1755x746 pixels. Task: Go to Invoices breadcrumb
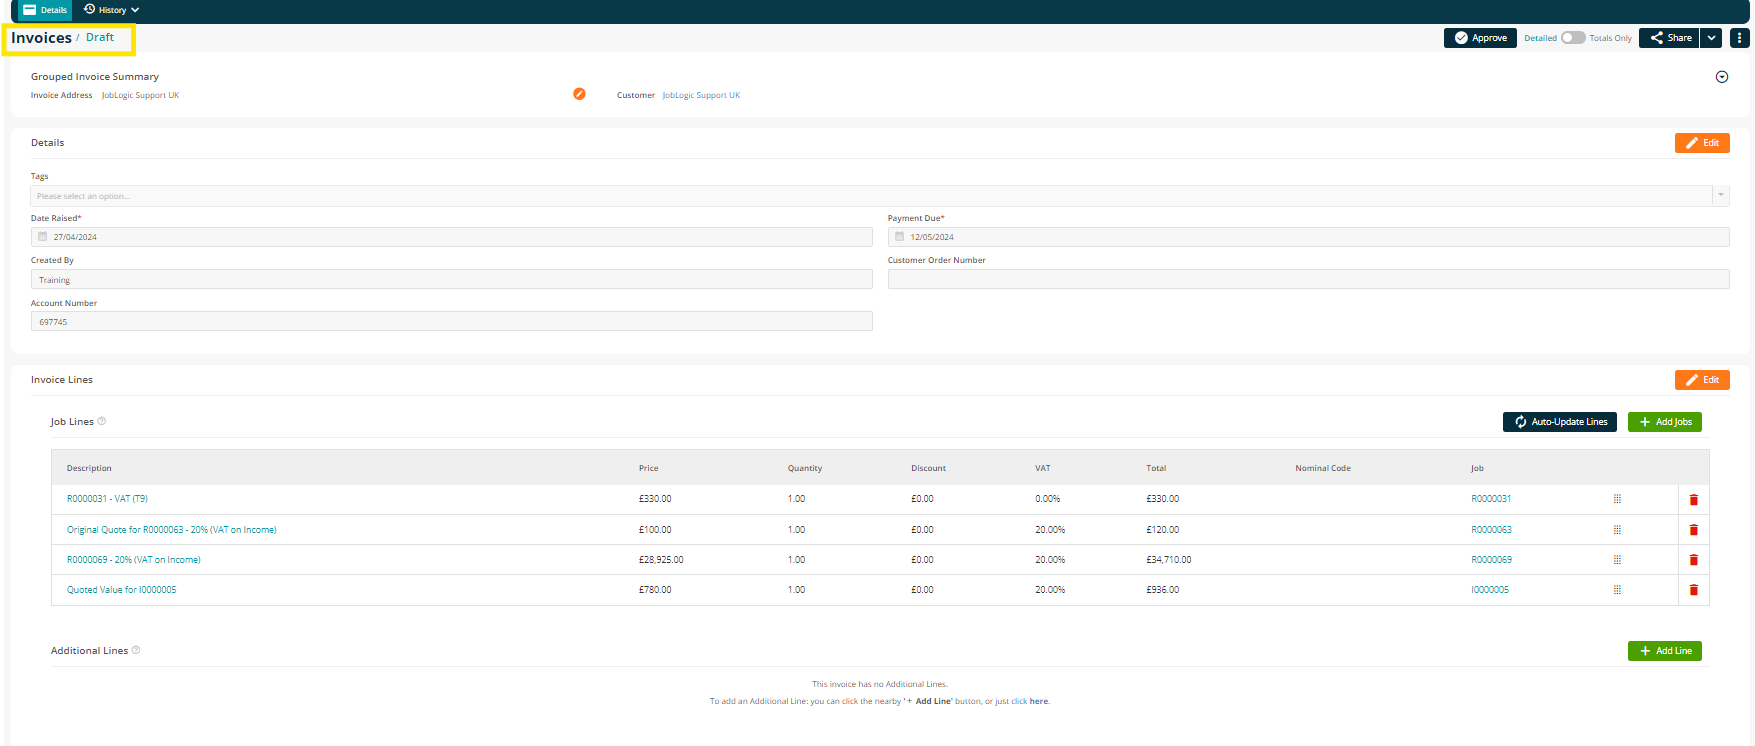click(x=41, y=38)
